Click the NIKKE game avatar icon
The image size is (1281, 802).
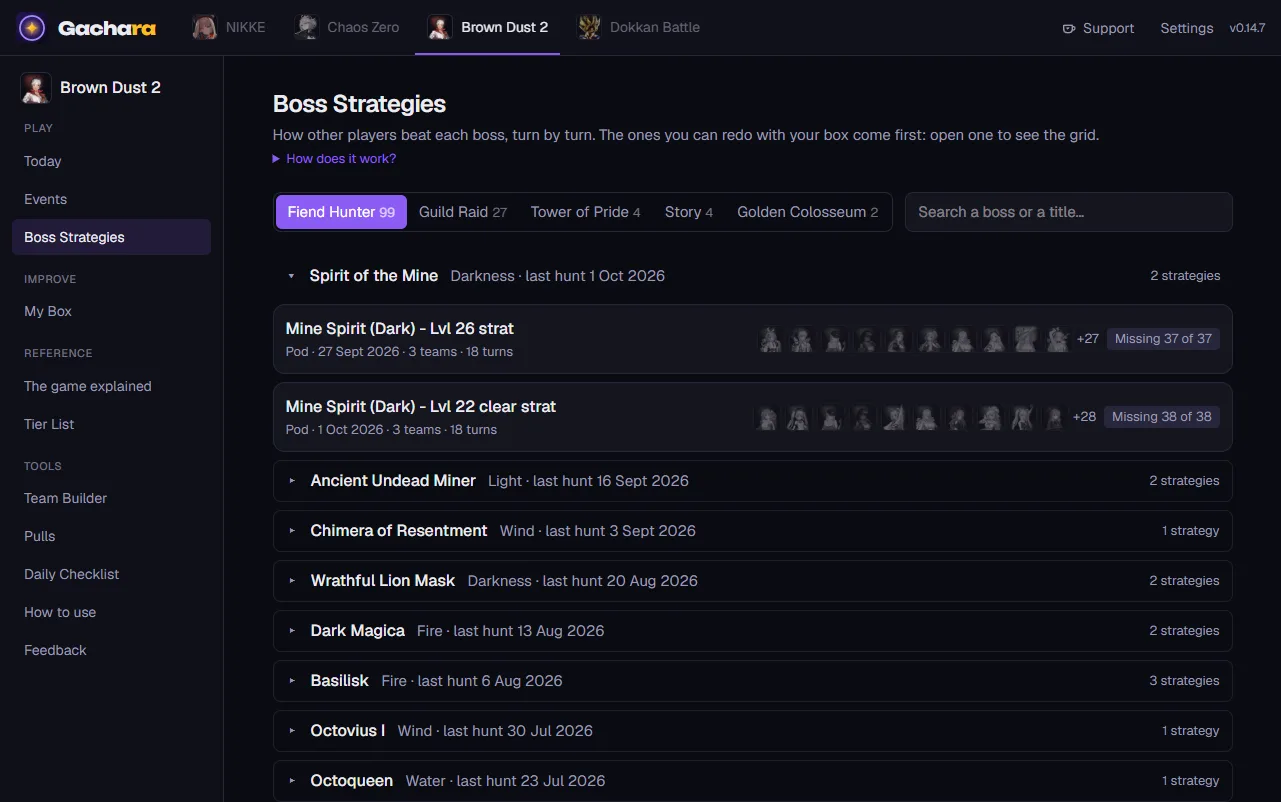[x=205, y=27]
